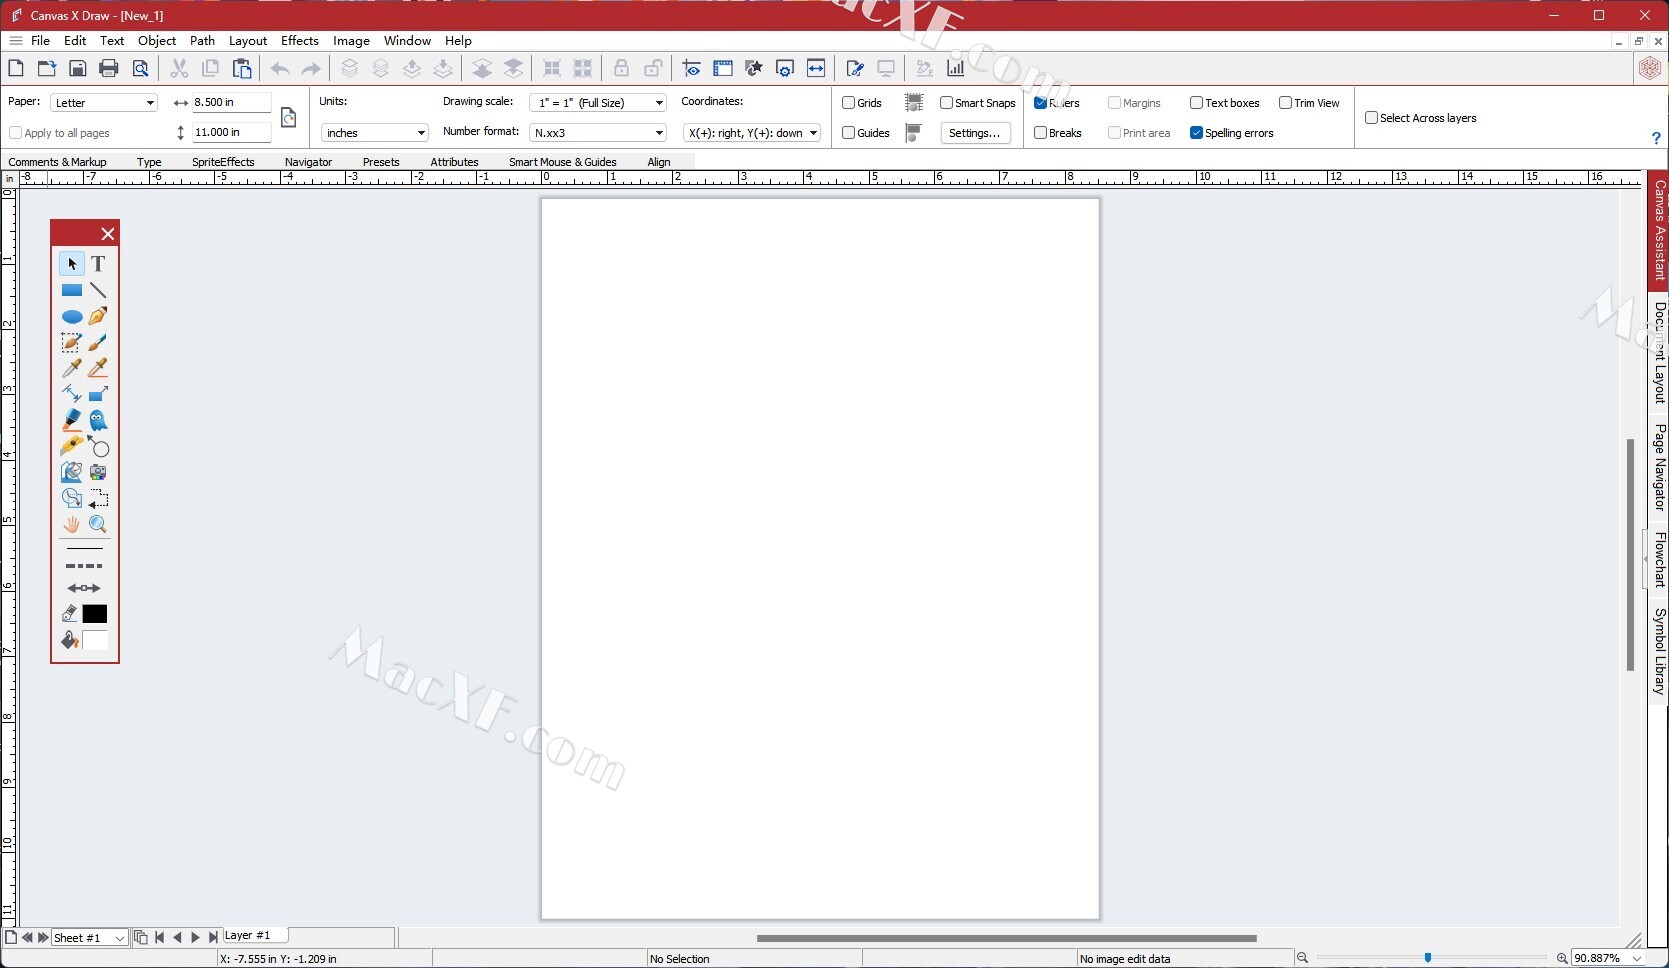The height and width of the screenshot is (968, 1669).
Task: Go to next sheet arrow
Action: point(43,938)
